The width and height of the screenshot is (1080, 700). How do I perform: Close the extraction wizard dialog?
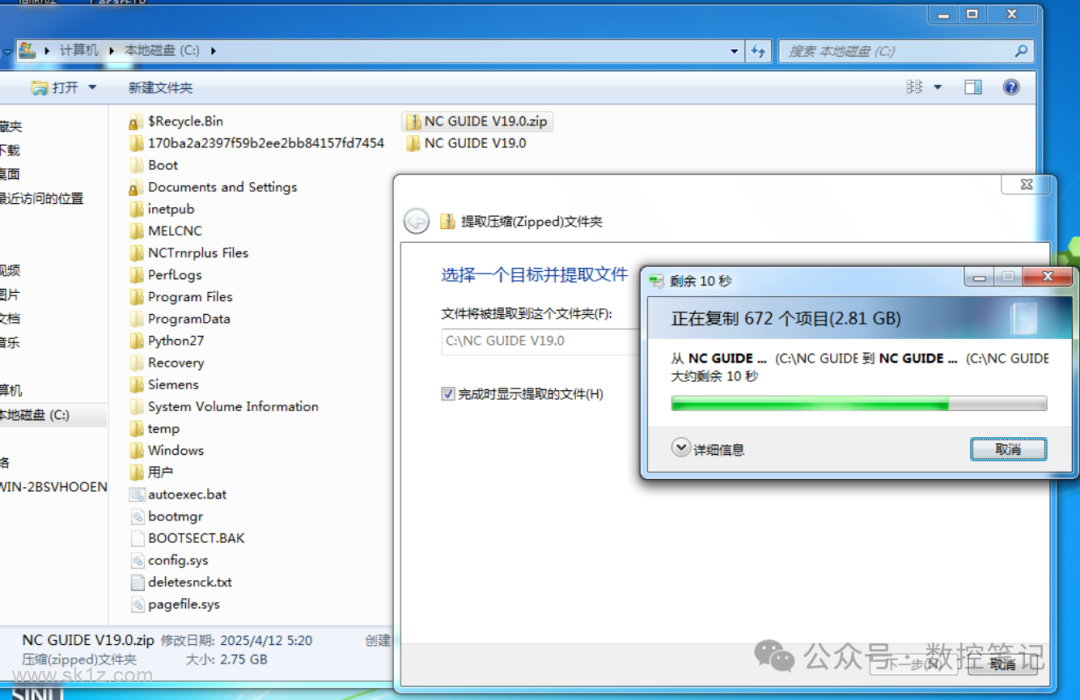[x=1026, y=185]
